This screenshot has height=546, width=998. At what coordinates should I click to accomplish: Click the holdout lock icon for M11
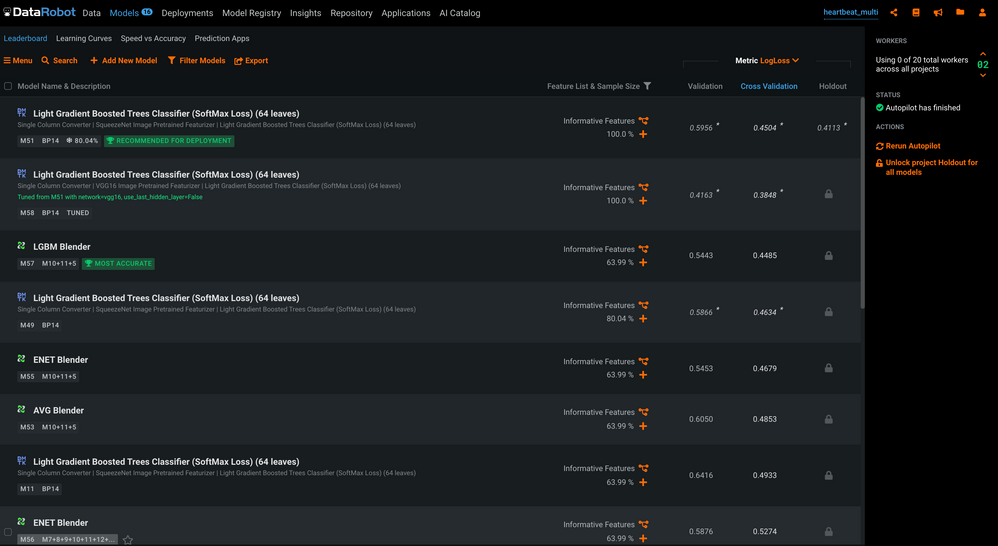829,475
